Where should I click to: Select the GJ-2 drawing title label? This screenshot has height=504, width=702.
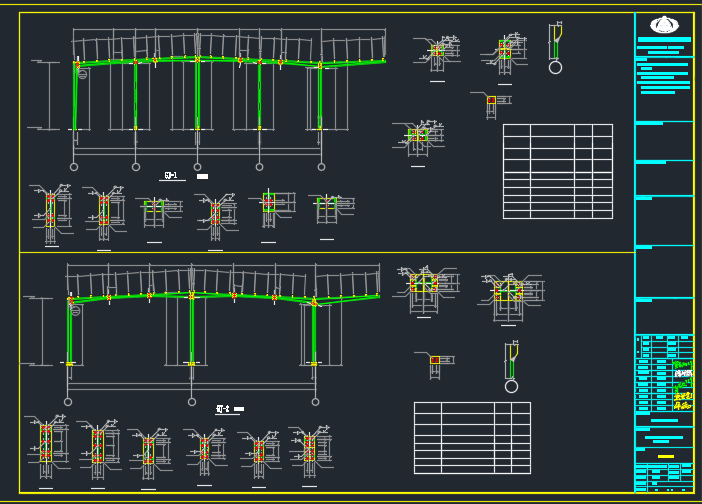(x=223, y=409)
